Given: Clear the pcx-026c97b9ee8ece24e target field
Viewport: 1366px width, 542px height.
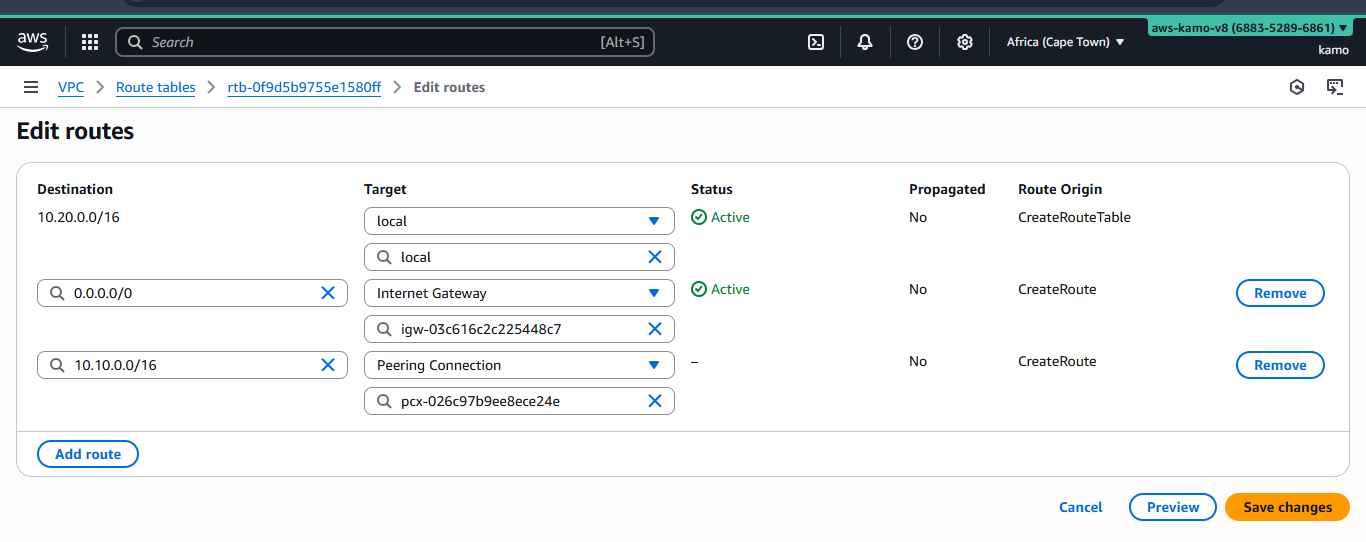Looking at the screenshot, I should coord(655,401).
